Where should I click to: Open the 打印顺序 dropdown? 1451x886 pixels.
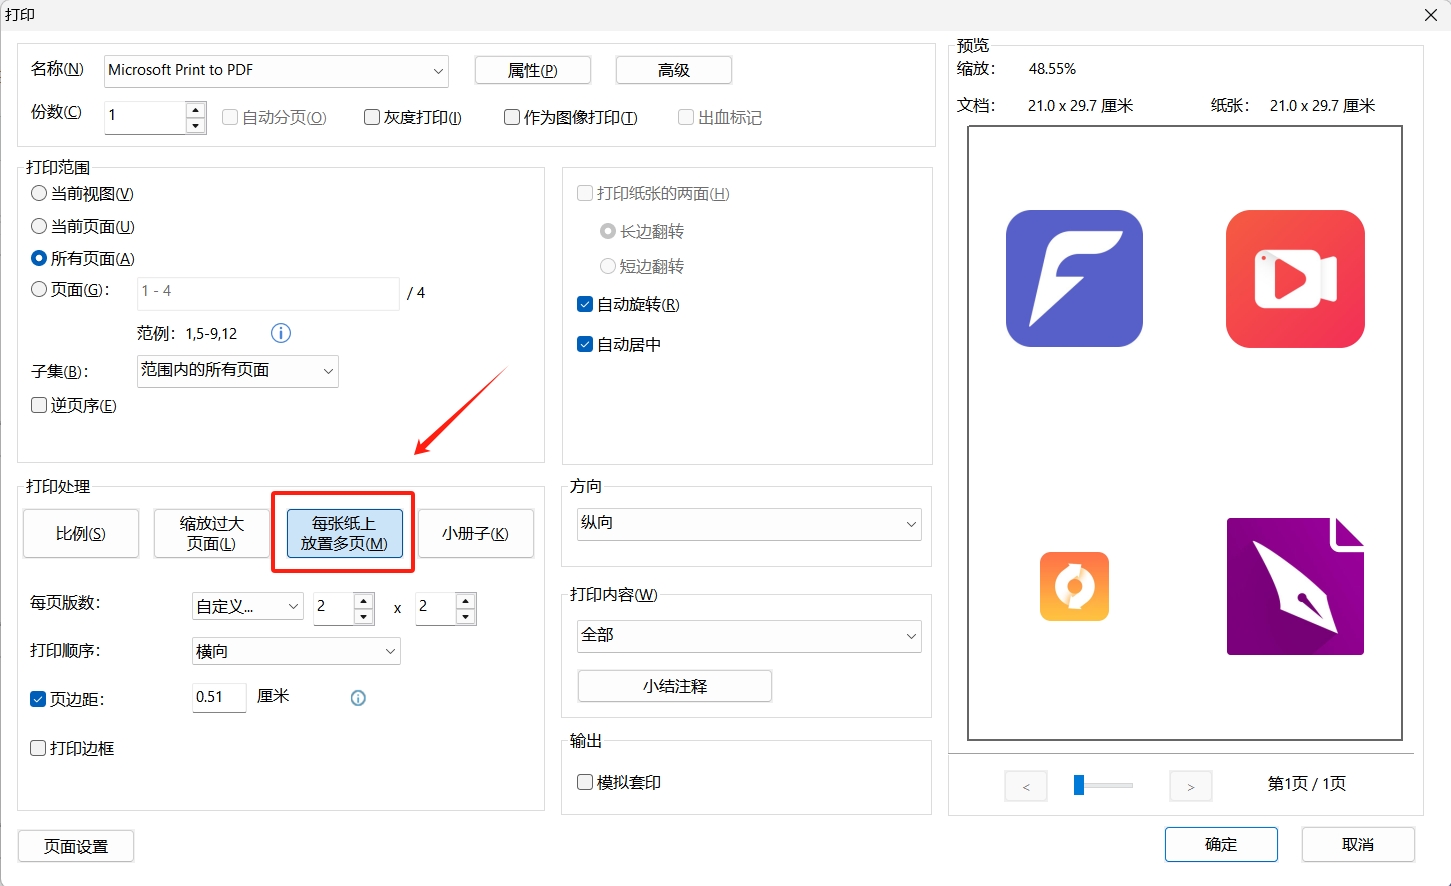[390, 651]
